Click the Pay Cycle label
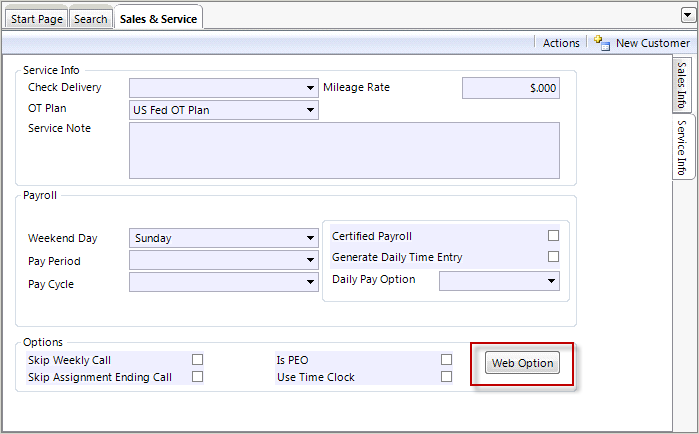 pyautogui.click(x=51, y=284)
